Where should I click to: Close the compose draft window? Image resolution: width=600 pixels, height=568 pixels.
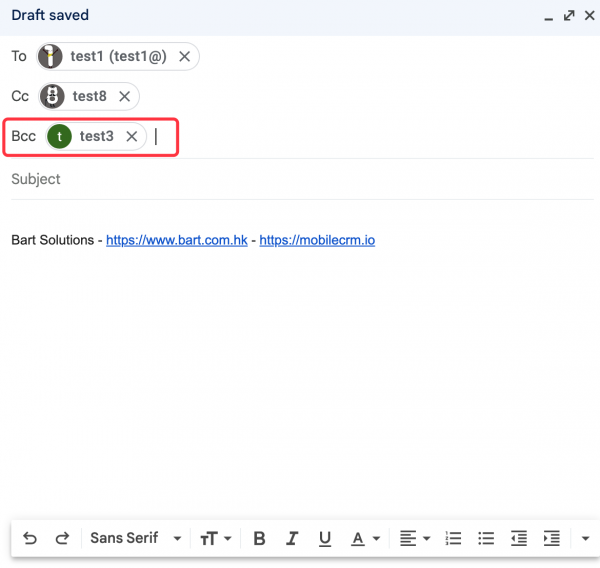point(590,16)
